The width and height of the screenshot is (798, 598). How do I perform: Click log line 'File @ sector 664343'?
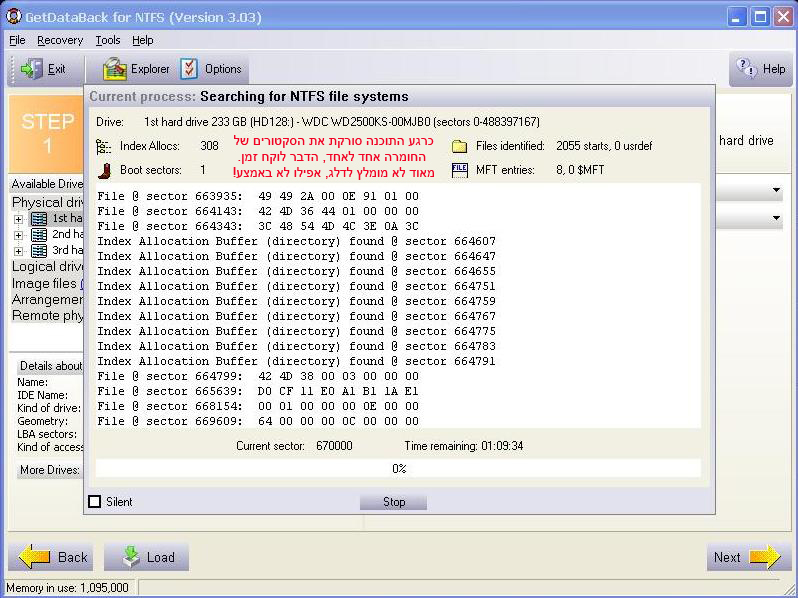[258, 226]
